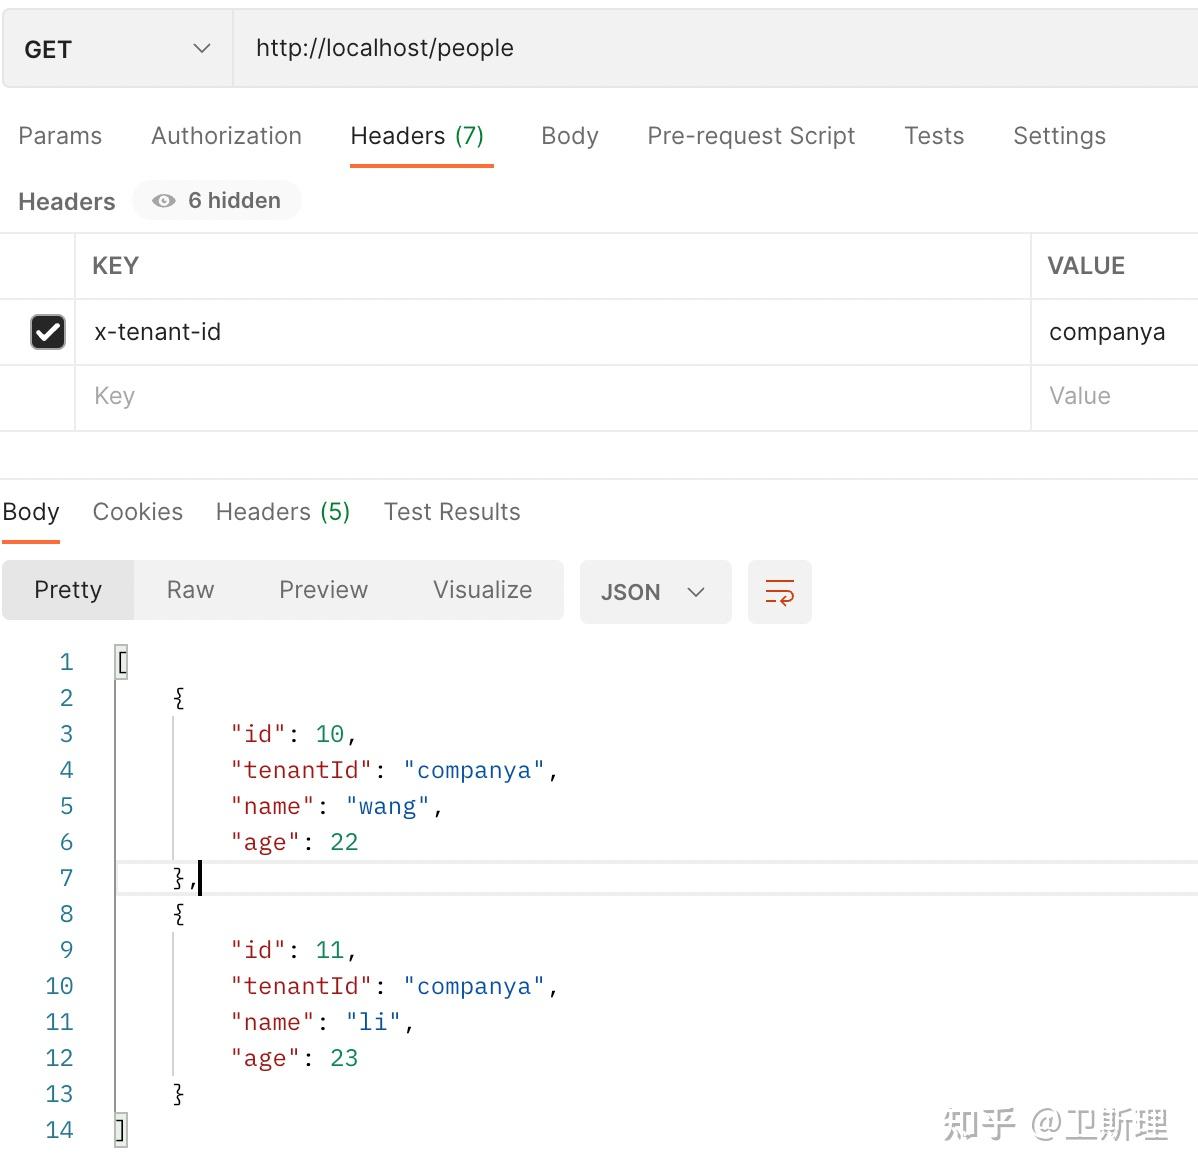Click line number 14 in the gutter
This screenshot has width=1198, height=1174.
pos(60,1130)
